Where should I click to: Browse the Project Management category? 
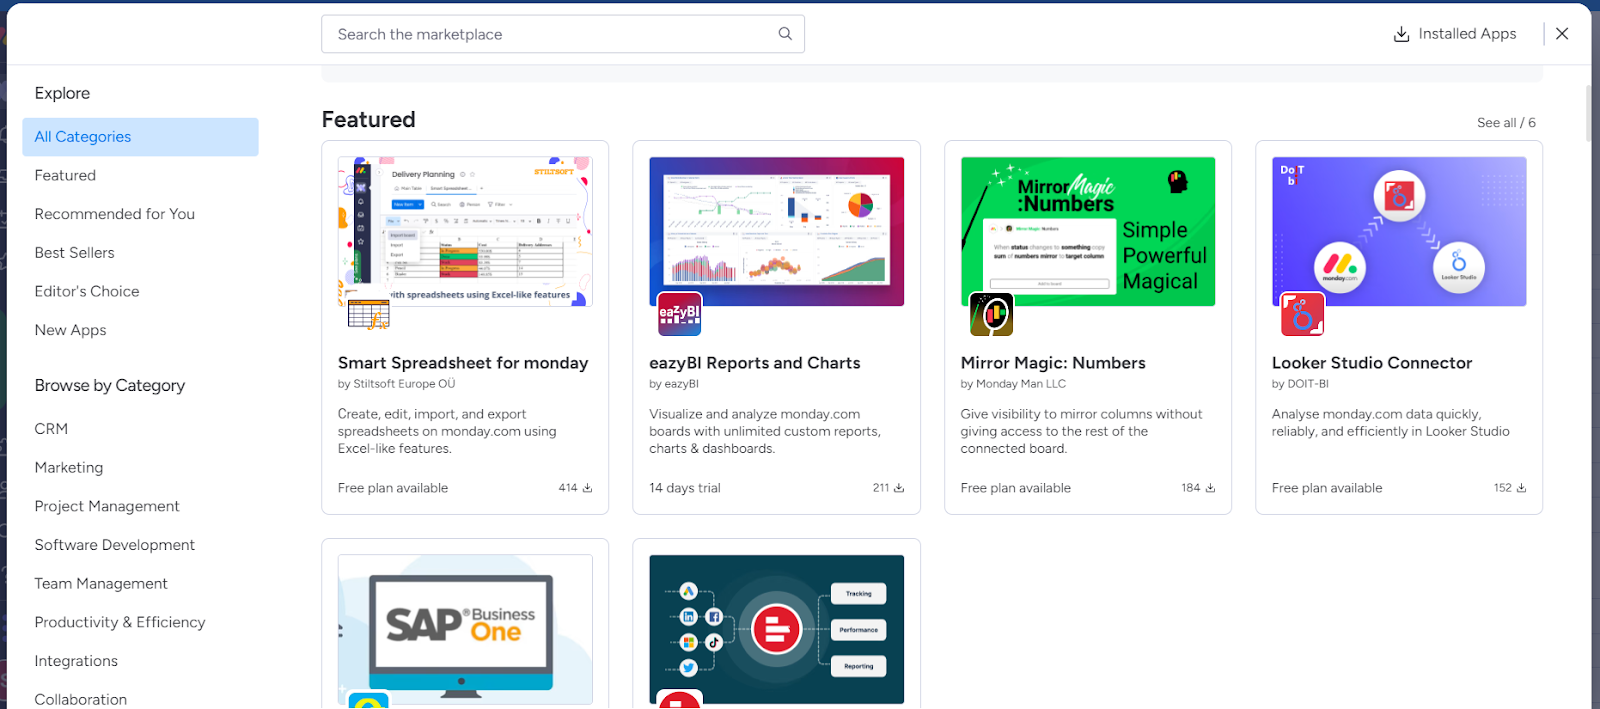[x=107, y=506]
